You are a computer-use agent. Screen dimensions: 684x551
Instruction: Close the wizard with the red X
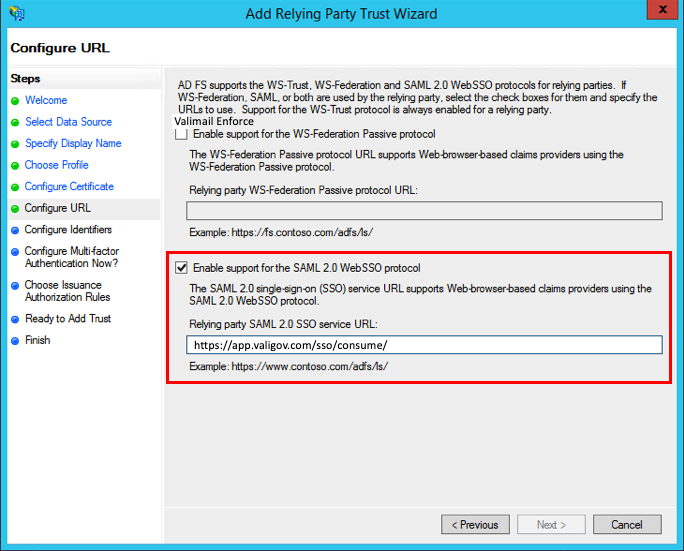click(662, 10)
